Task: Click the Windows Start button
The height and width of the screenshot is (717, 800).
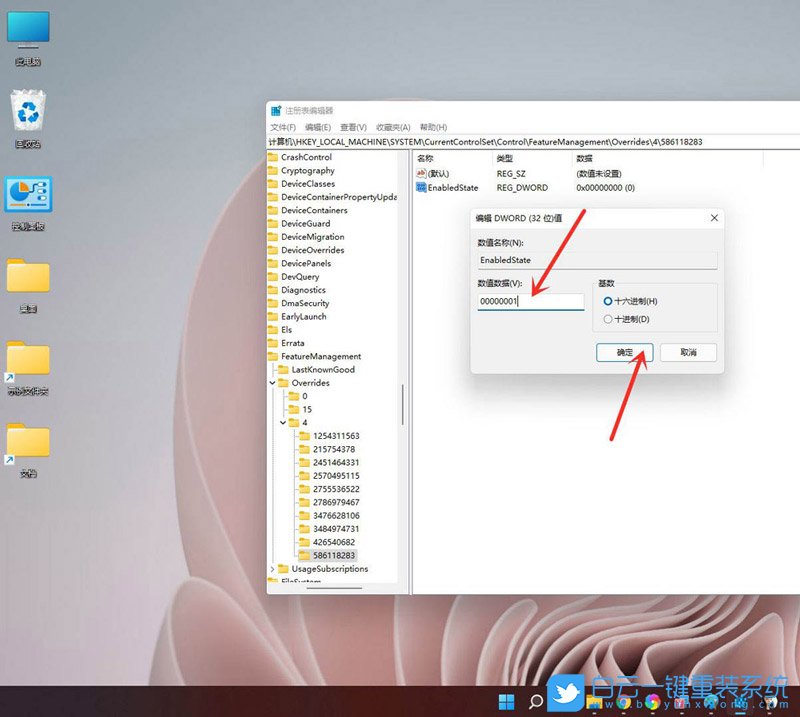Action: (506, 700)
